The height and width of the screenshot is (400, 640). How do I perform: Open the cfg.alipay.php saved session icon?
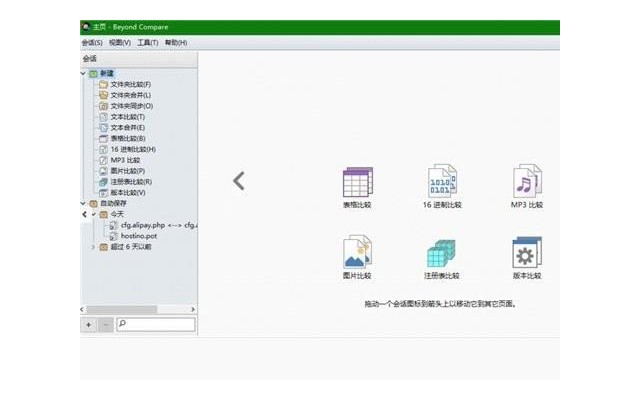point(113,225)
